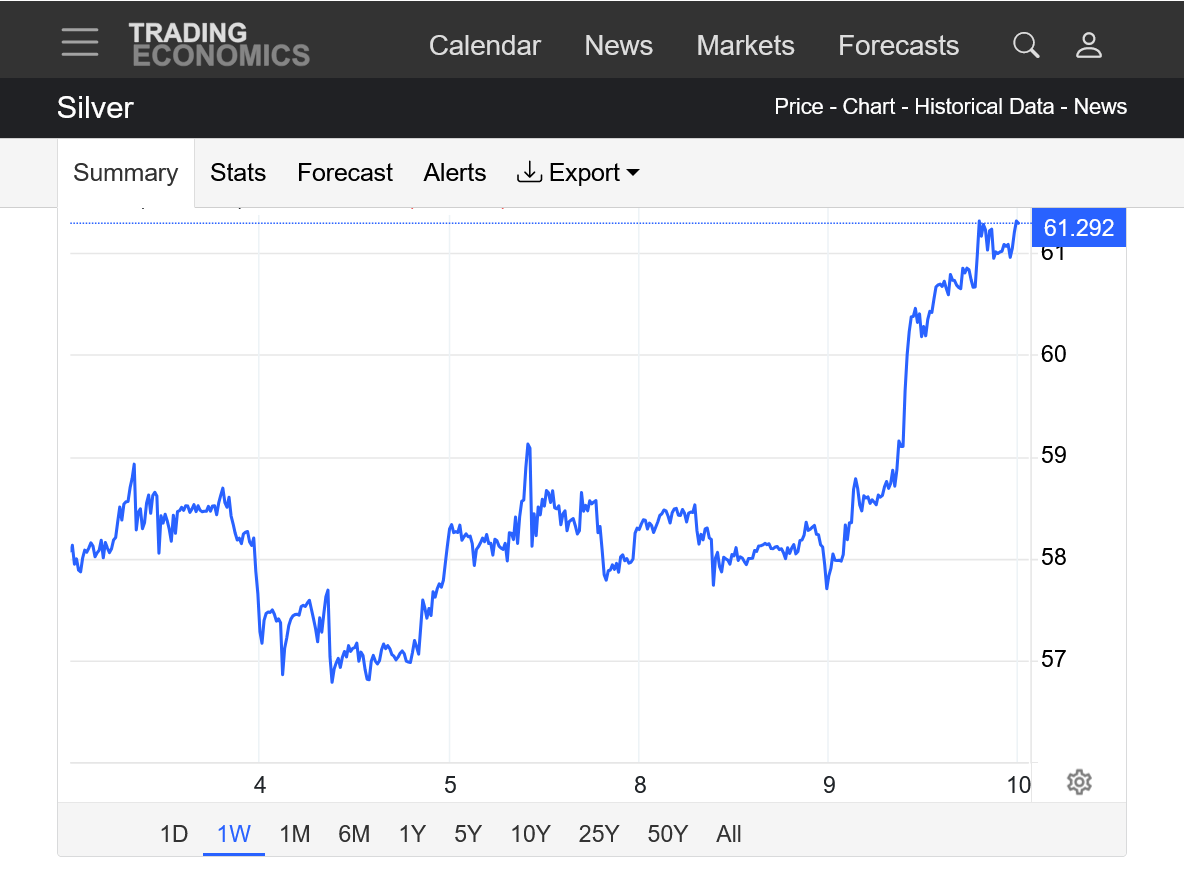Expand the Export dropdown
The height and width of the screenshot is (892, 1184).
(x=578, y=173)
